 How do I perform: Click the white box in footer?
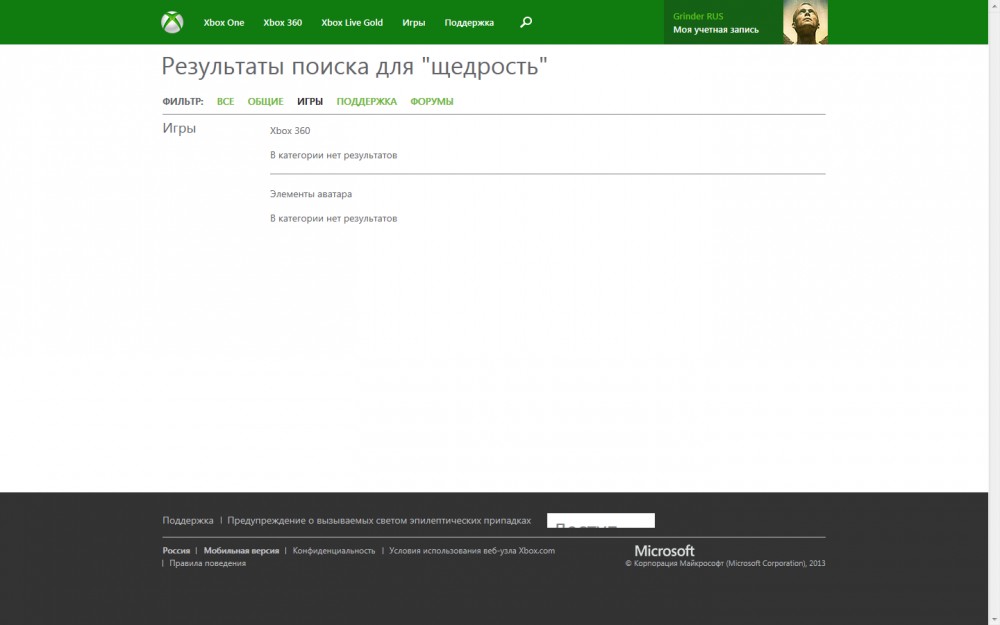click(601, 520)
